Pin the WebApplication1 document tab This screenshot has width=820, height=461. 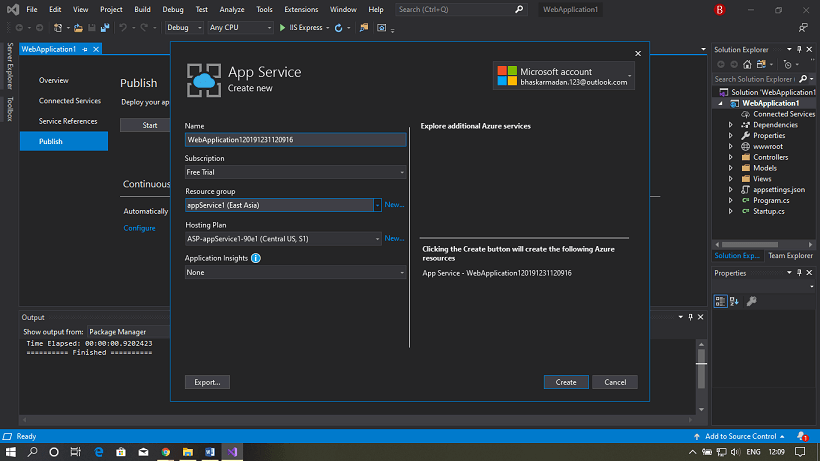pos(85,49)
